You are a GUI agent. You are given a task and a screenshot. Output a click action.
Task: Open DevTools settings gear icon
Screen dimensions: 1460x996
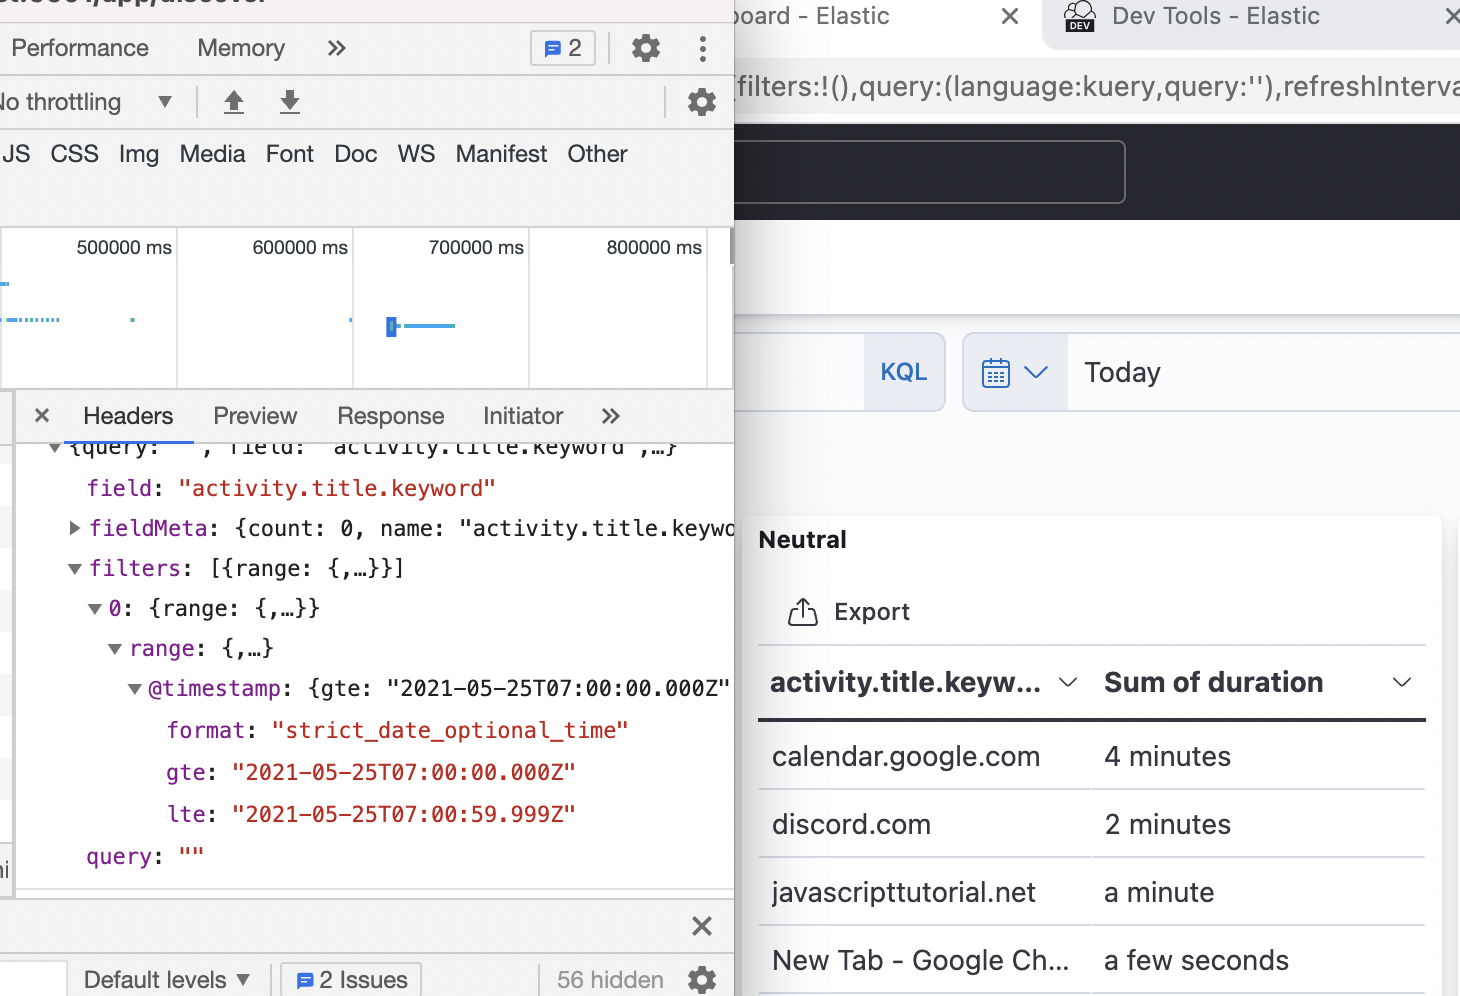click(x=646, y=48)
